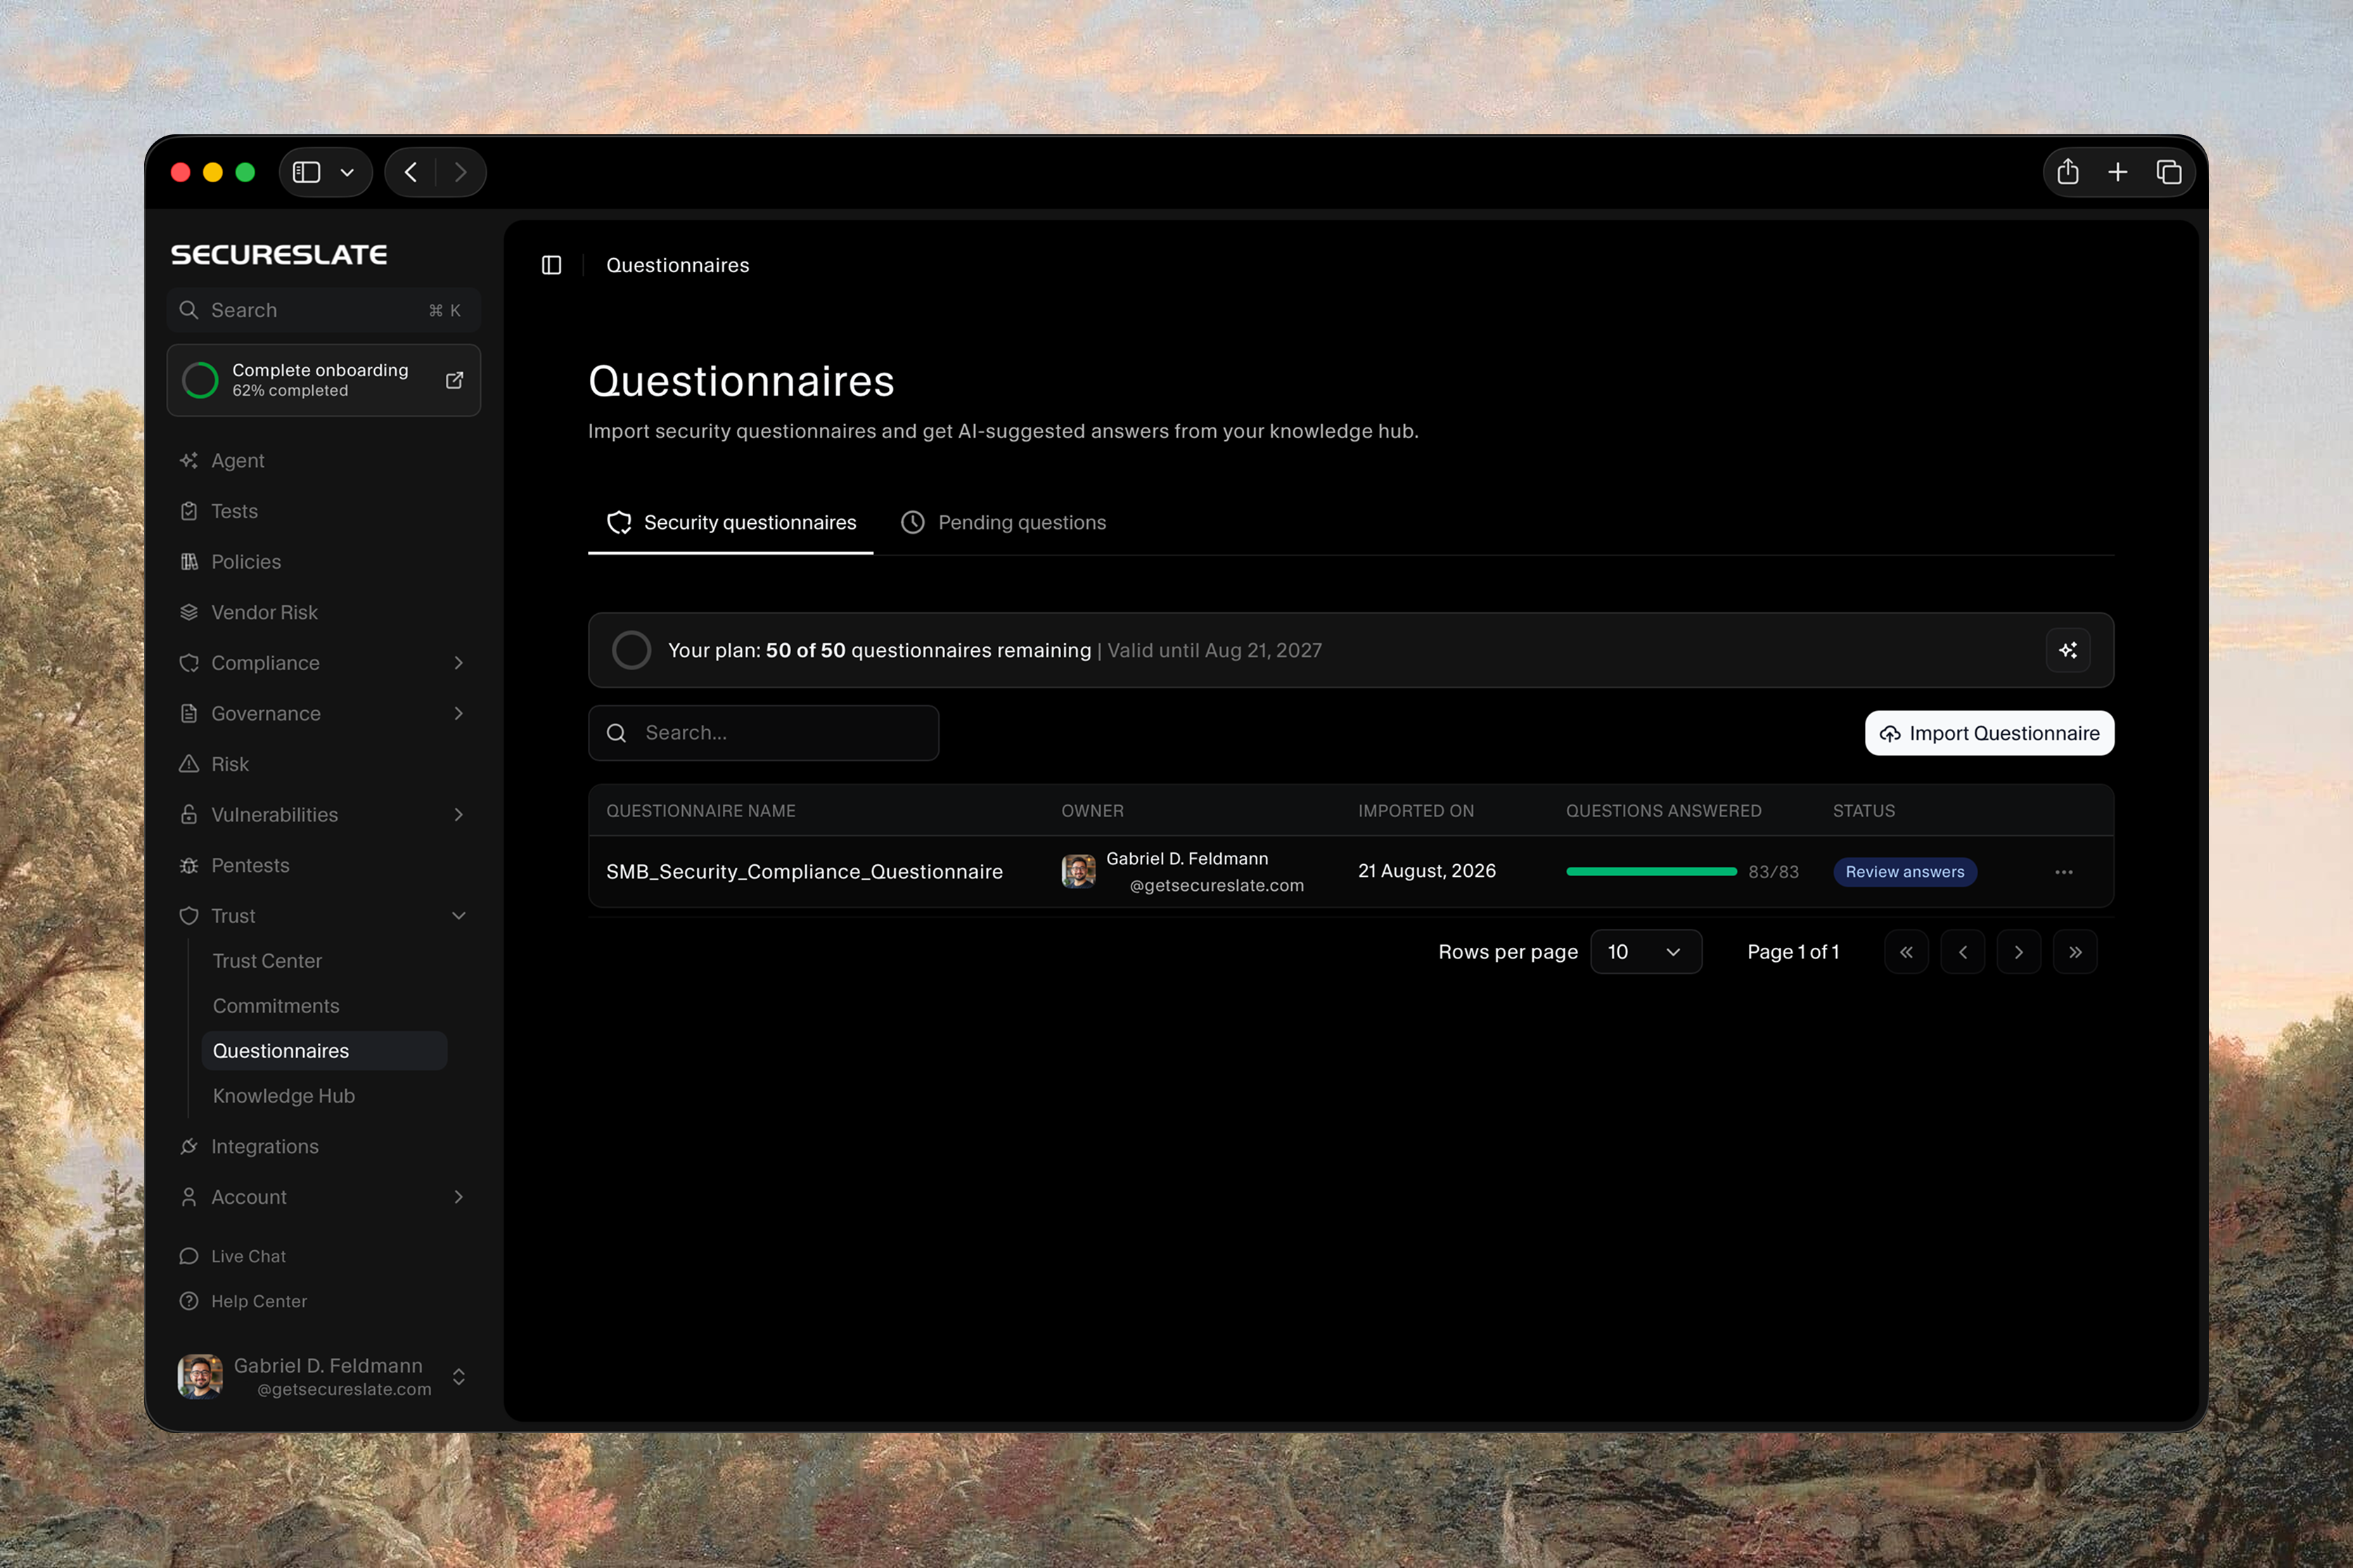
Task: Click the Review answers status badge
Action: point(1904,872)
